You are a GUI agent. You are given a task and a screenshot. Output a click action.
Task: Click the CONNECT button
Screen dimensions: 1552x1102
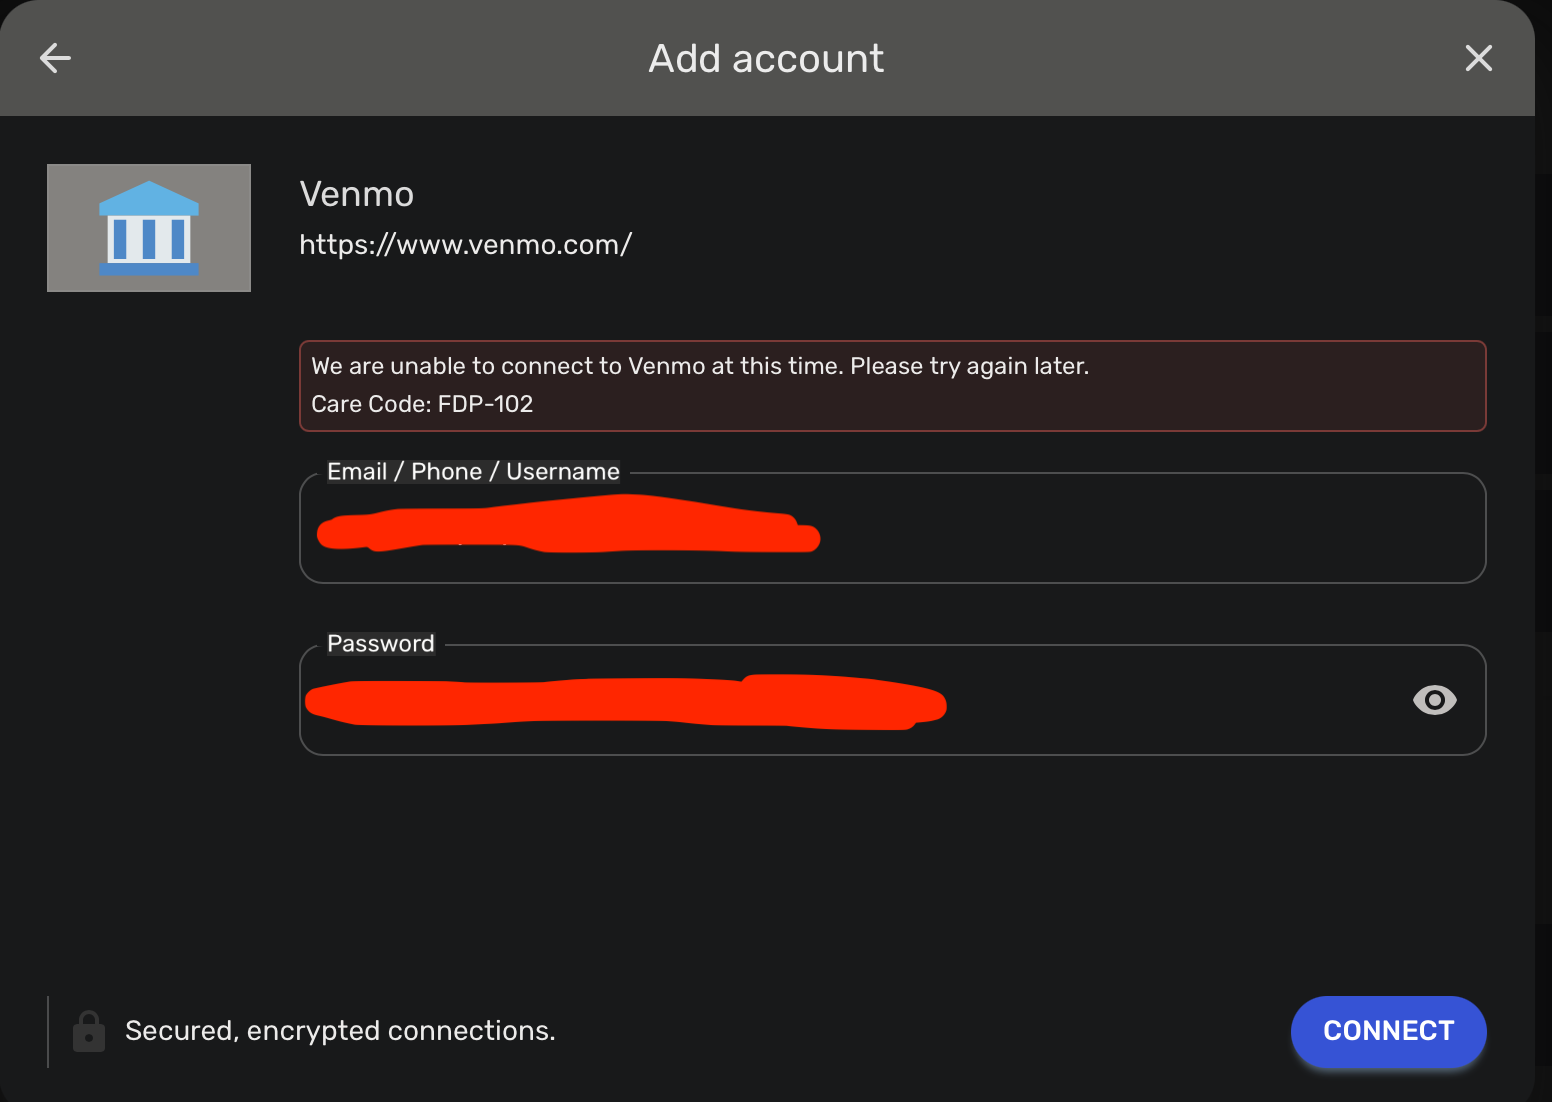1388,1031
